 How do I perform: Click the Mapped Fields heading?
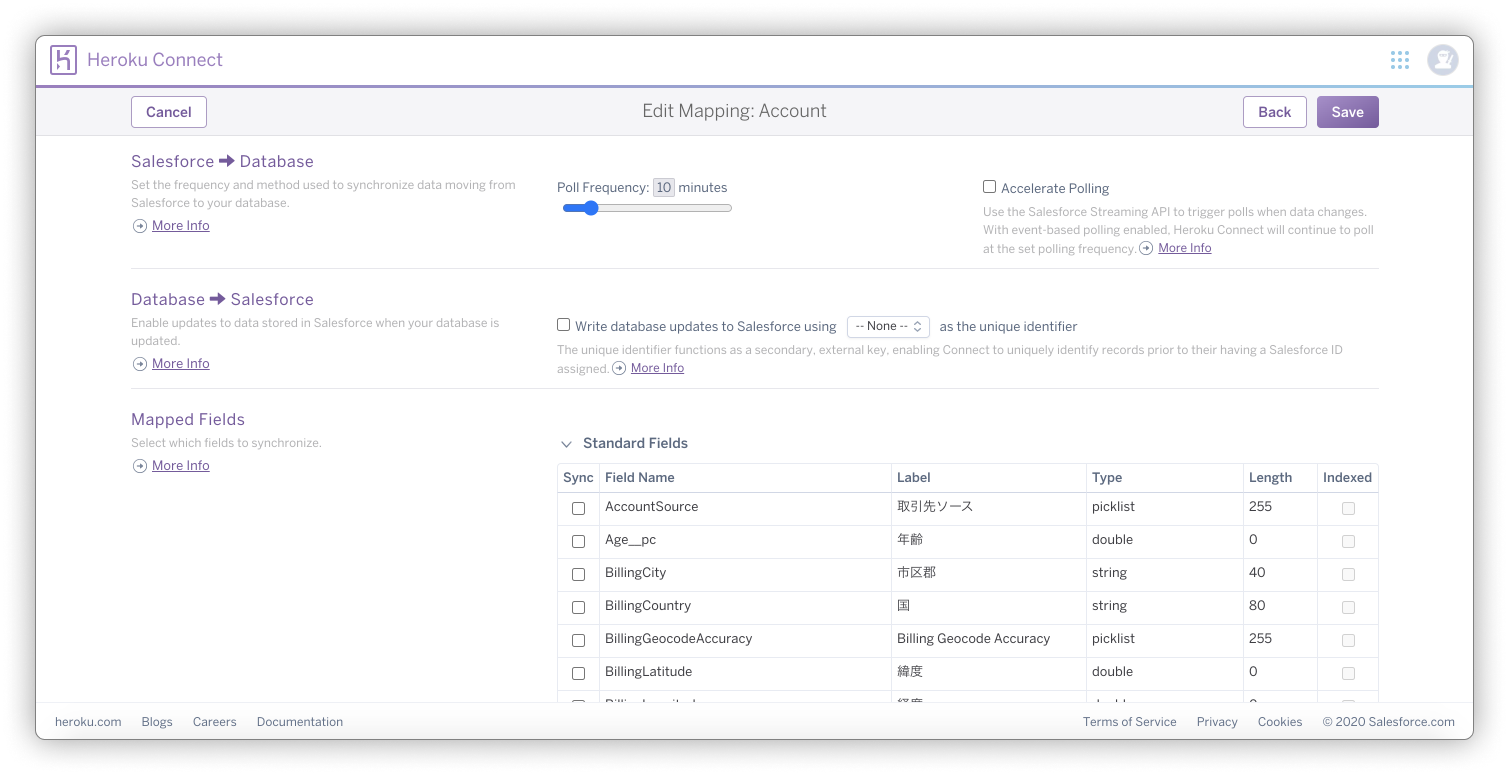(188, 420)
